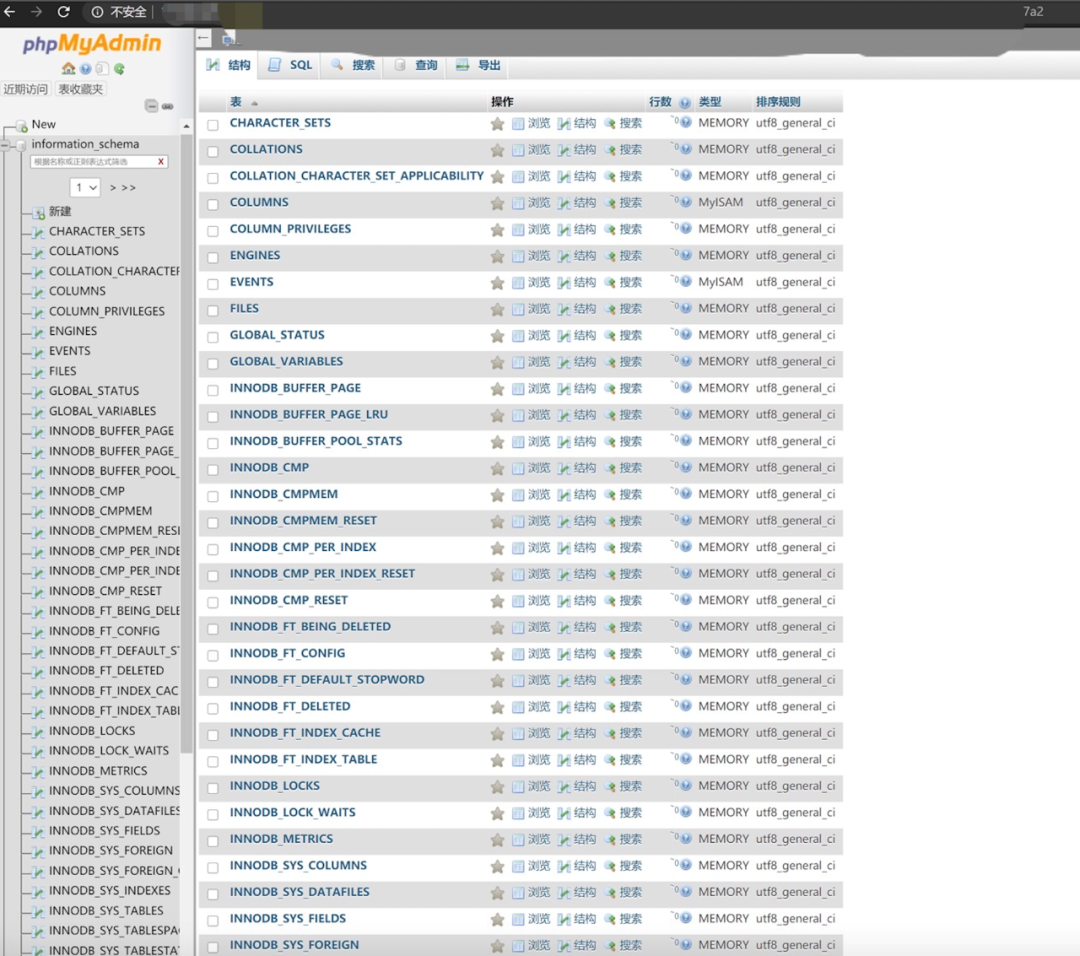Select the INNODB_CMPMEM row checkbox
This screenshot has height=956, width=1080.
point(213,496)
